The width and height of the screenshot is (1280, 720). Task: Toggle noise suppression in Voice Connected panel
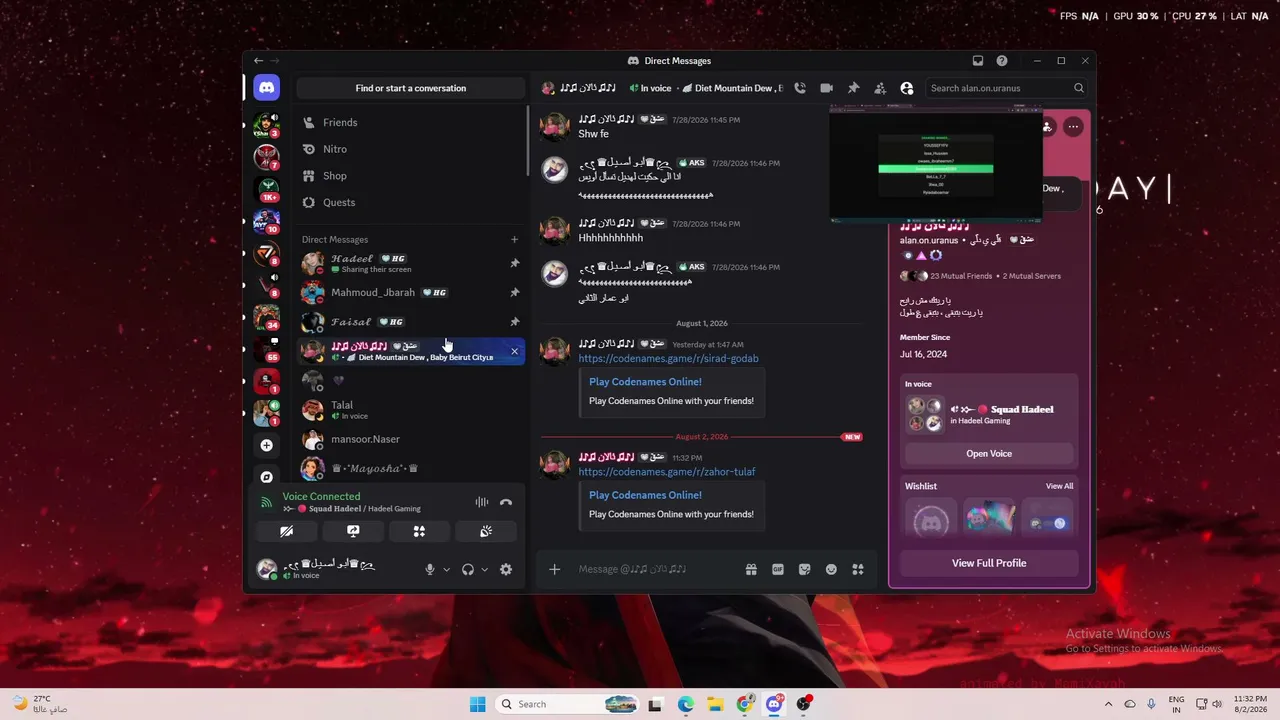click(482, 502)
